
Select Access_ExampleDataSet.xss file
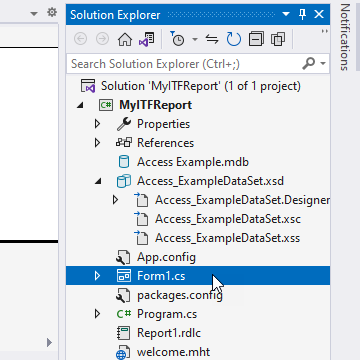pyautogui.click(x=227, y=238)
